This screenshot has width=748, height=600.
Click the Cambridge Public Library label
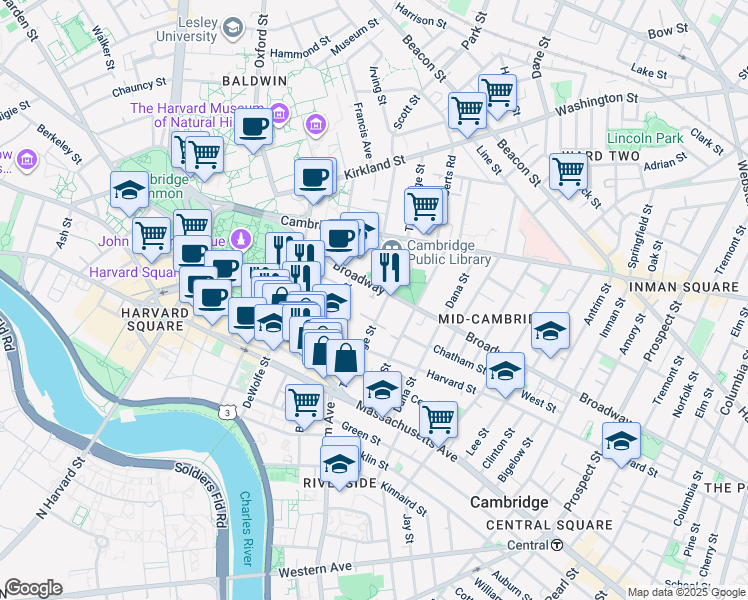coord(449,252)
